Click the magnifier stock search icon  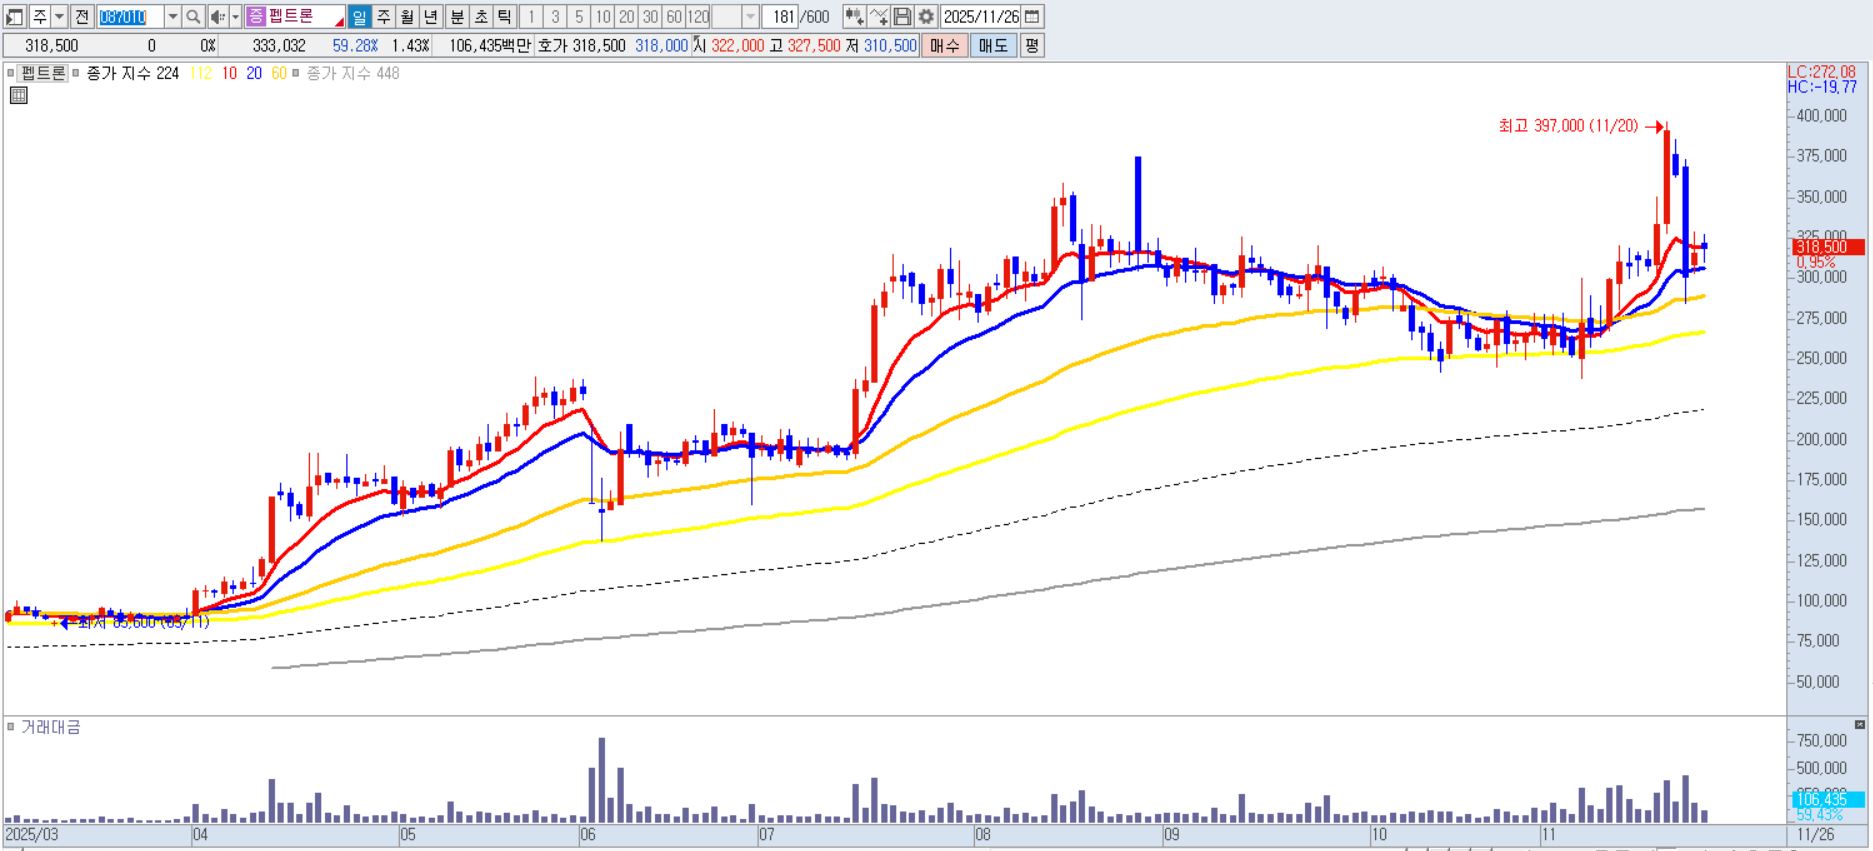point(193,17)
